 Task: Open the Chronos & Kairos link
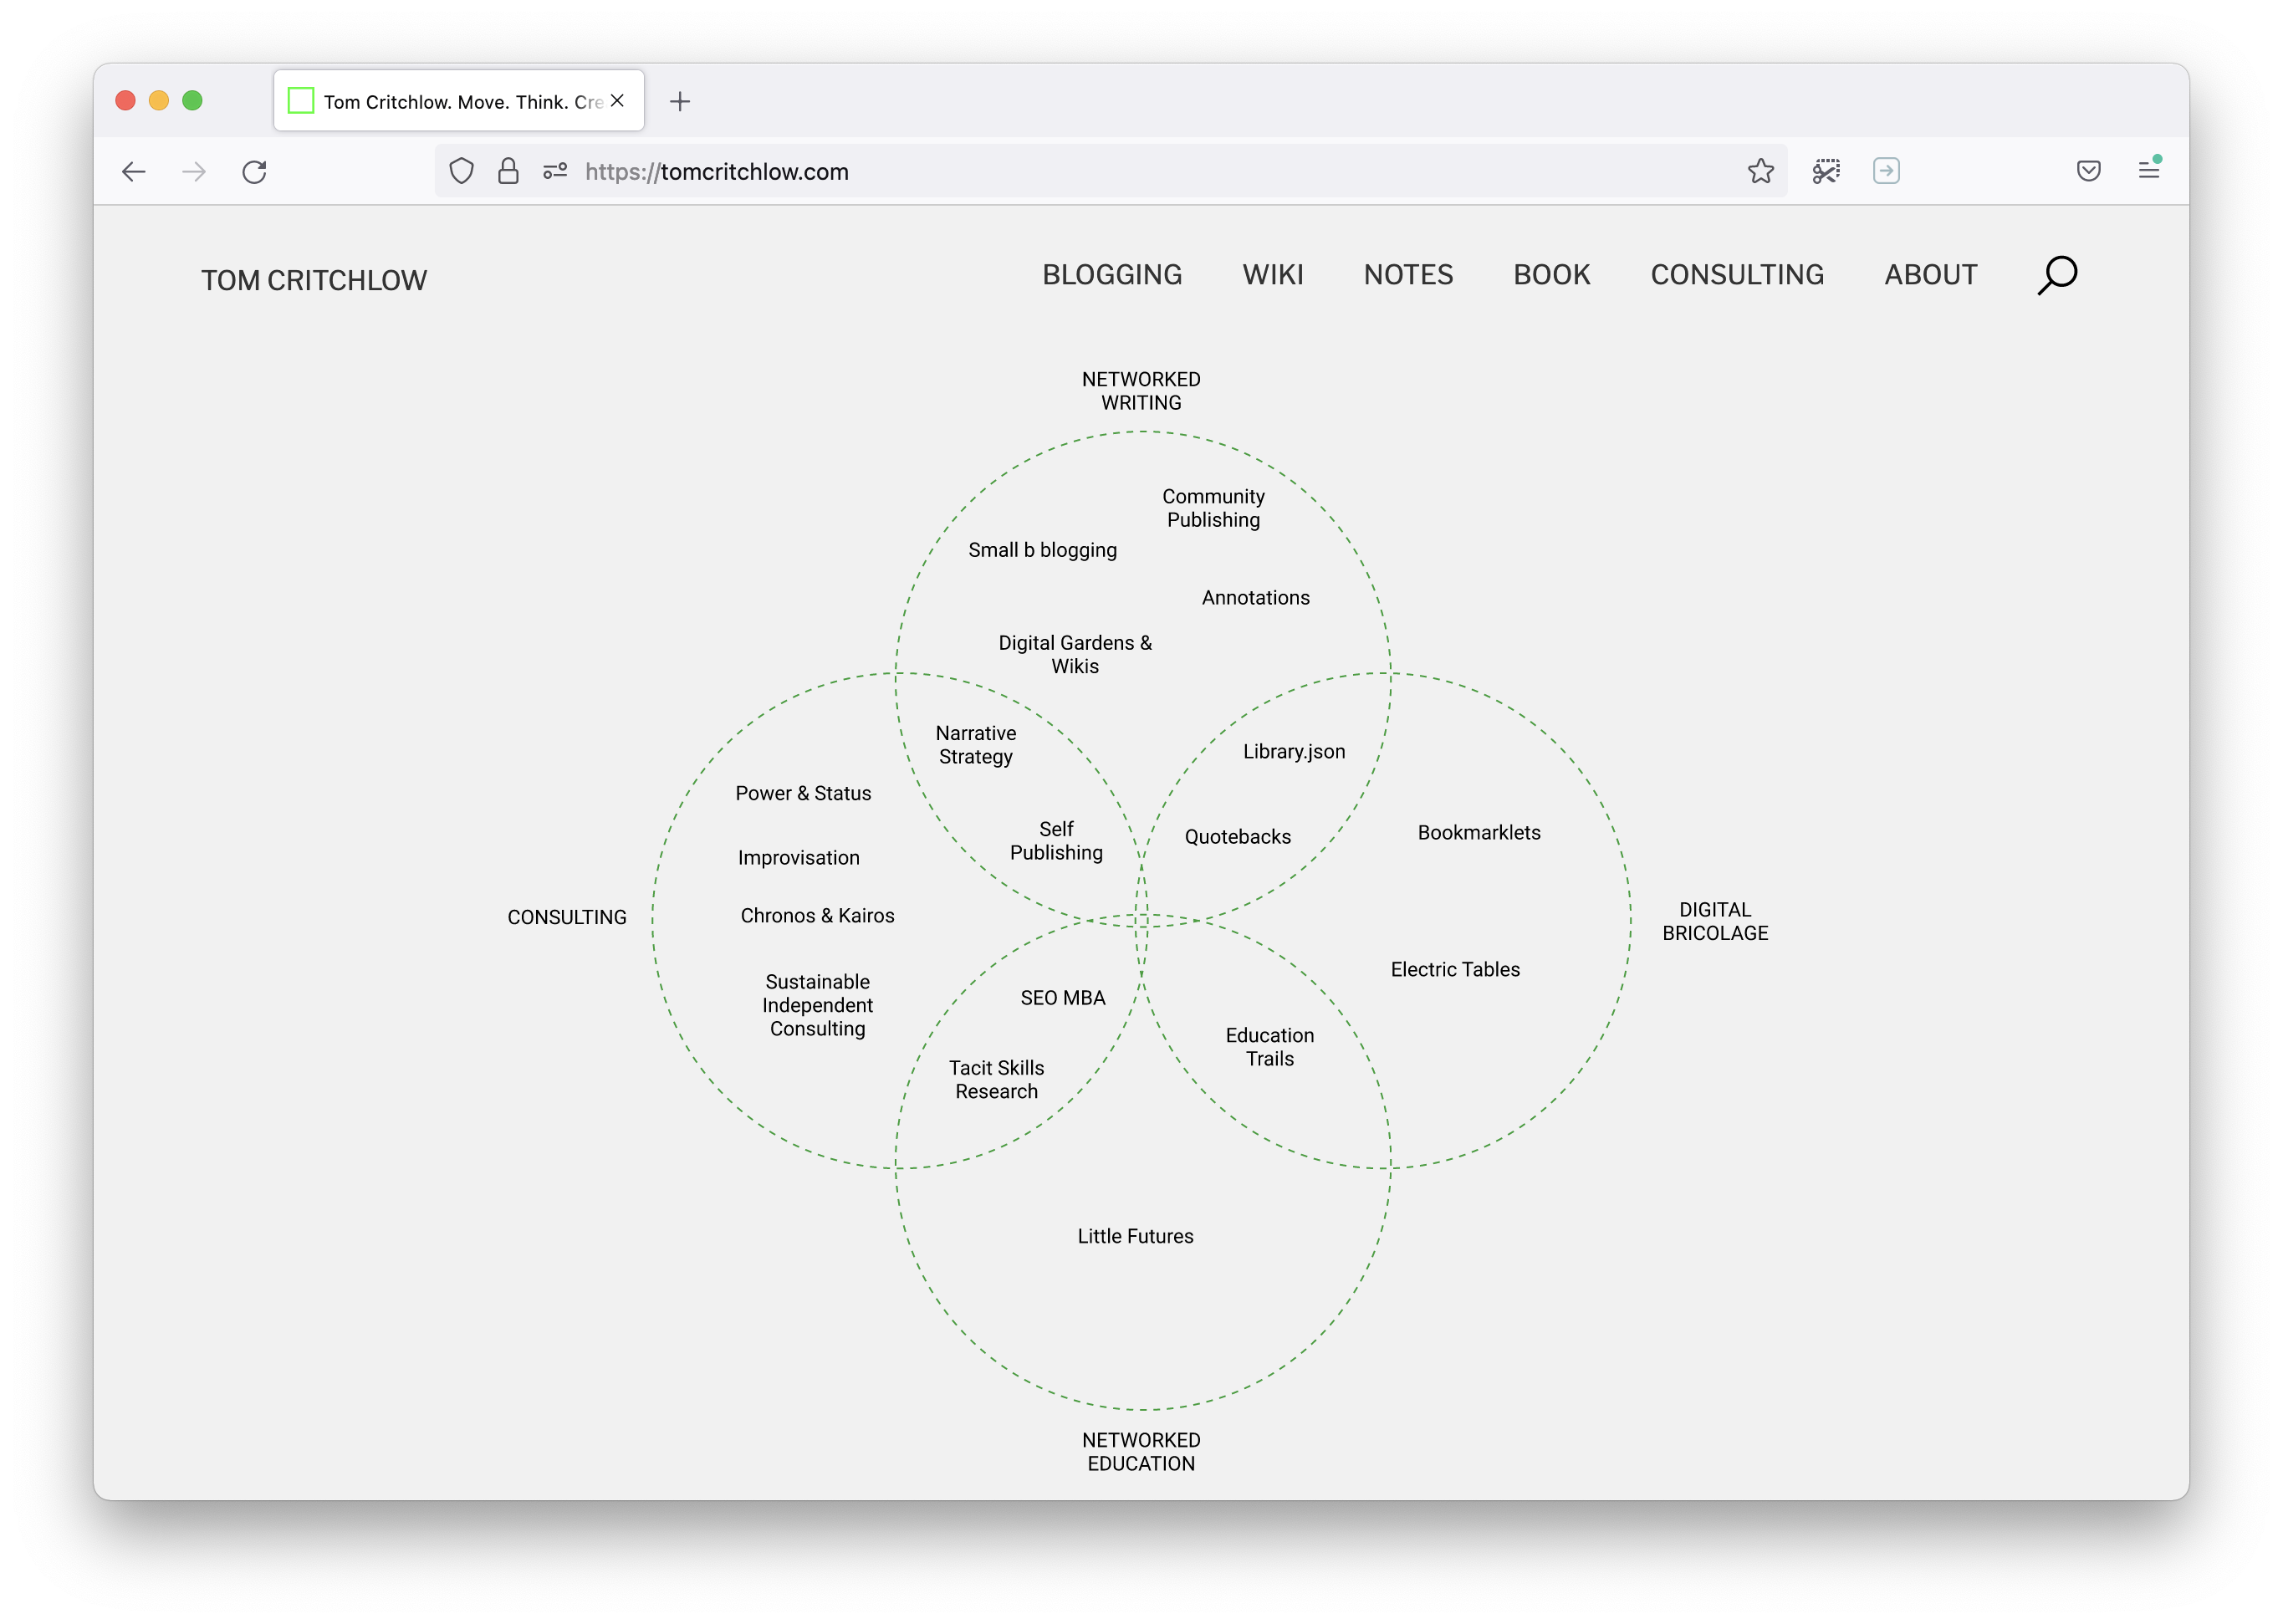[x=817, y=915]
